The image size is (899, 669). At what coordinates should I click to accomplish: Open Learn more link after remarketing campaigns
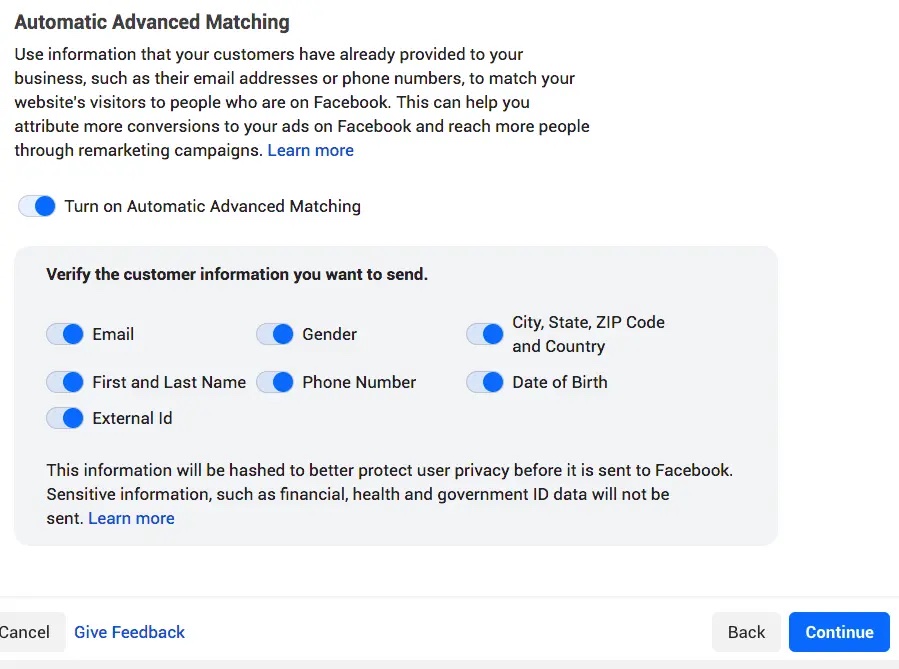point(310,150)
